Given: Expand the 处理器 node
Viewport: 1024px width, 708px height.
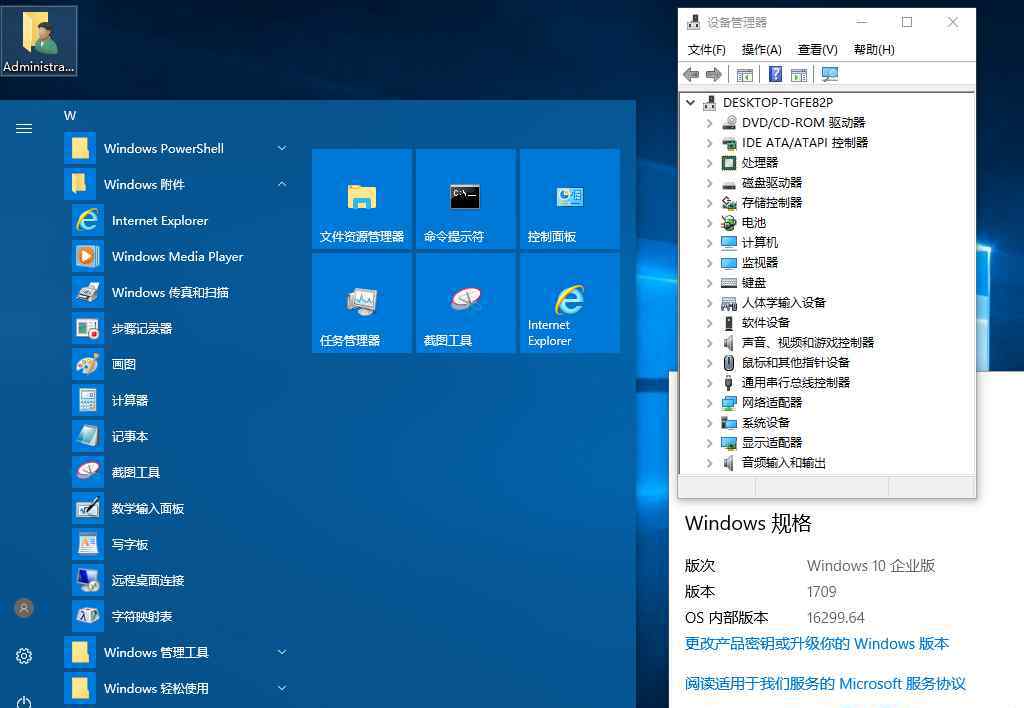Looking at the screenshot, I should tap(709, 163).
